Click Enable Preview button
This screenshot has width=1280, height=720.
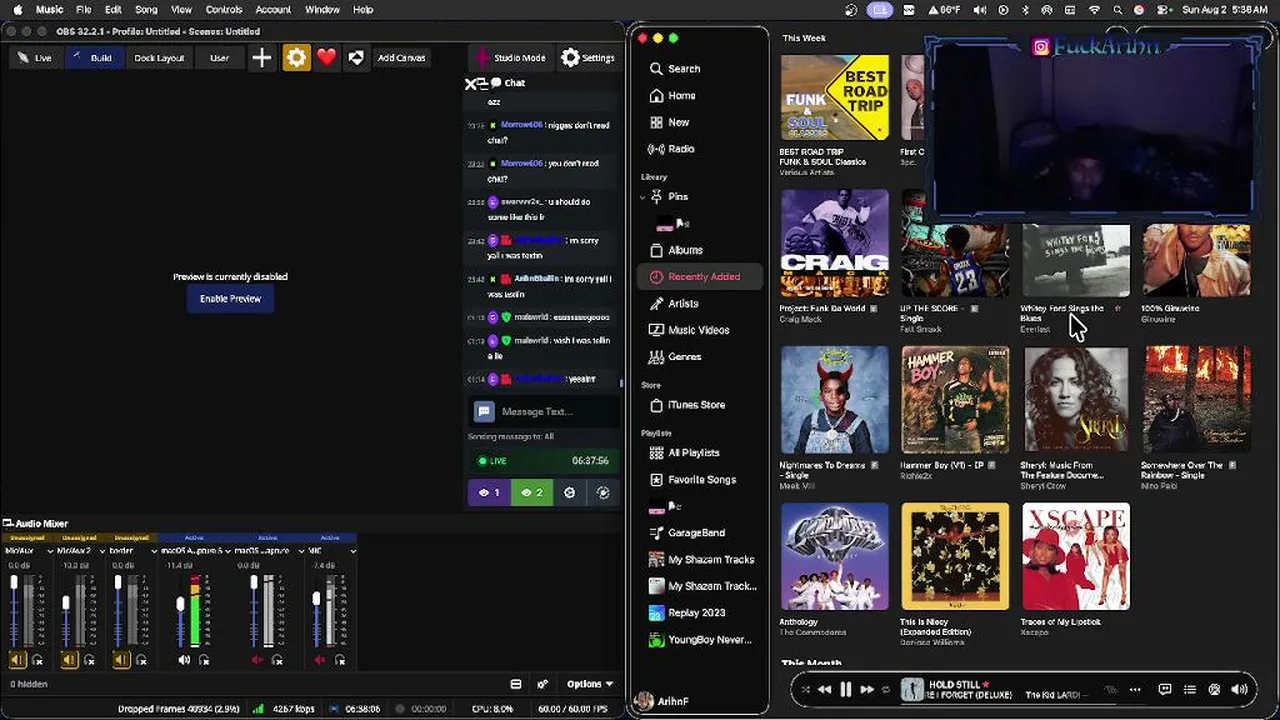(230, 299)
